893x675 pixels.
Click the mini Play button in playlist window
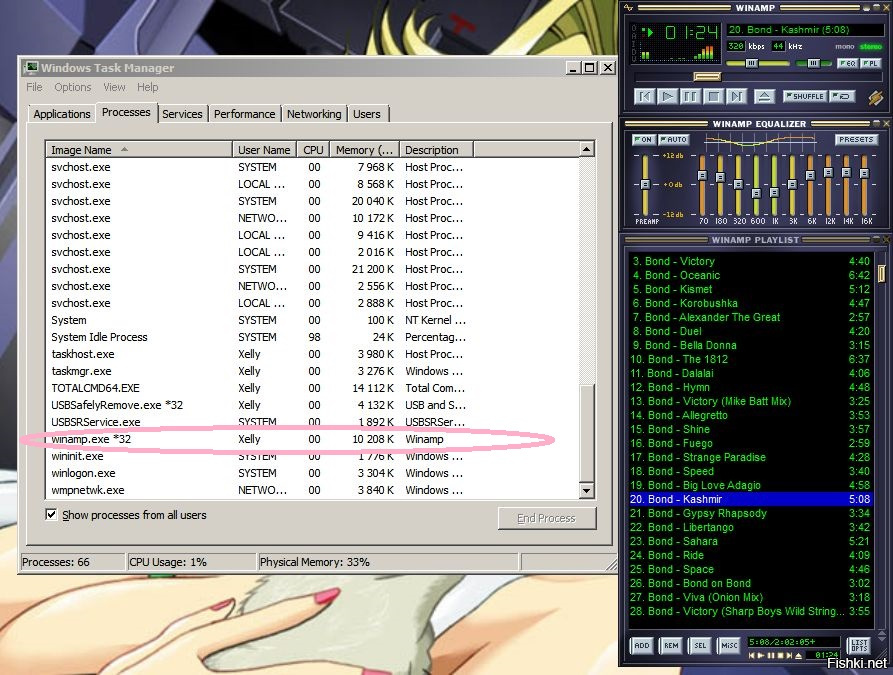[x=761, y=656]
